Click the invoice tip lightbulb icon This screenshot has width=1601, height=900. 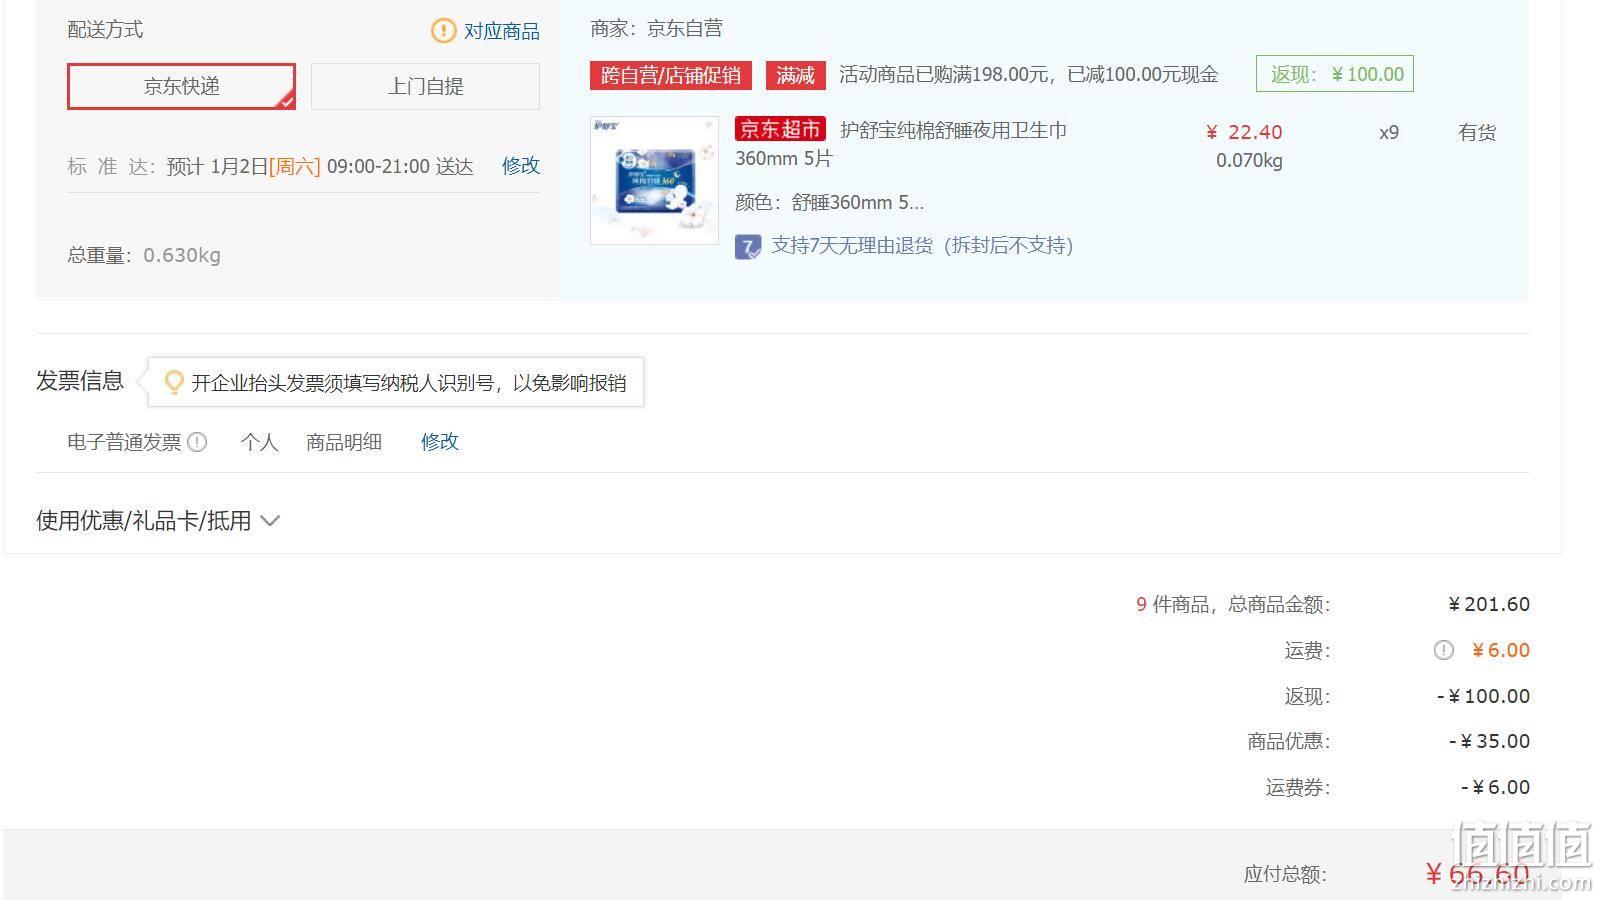pos(174,382)
